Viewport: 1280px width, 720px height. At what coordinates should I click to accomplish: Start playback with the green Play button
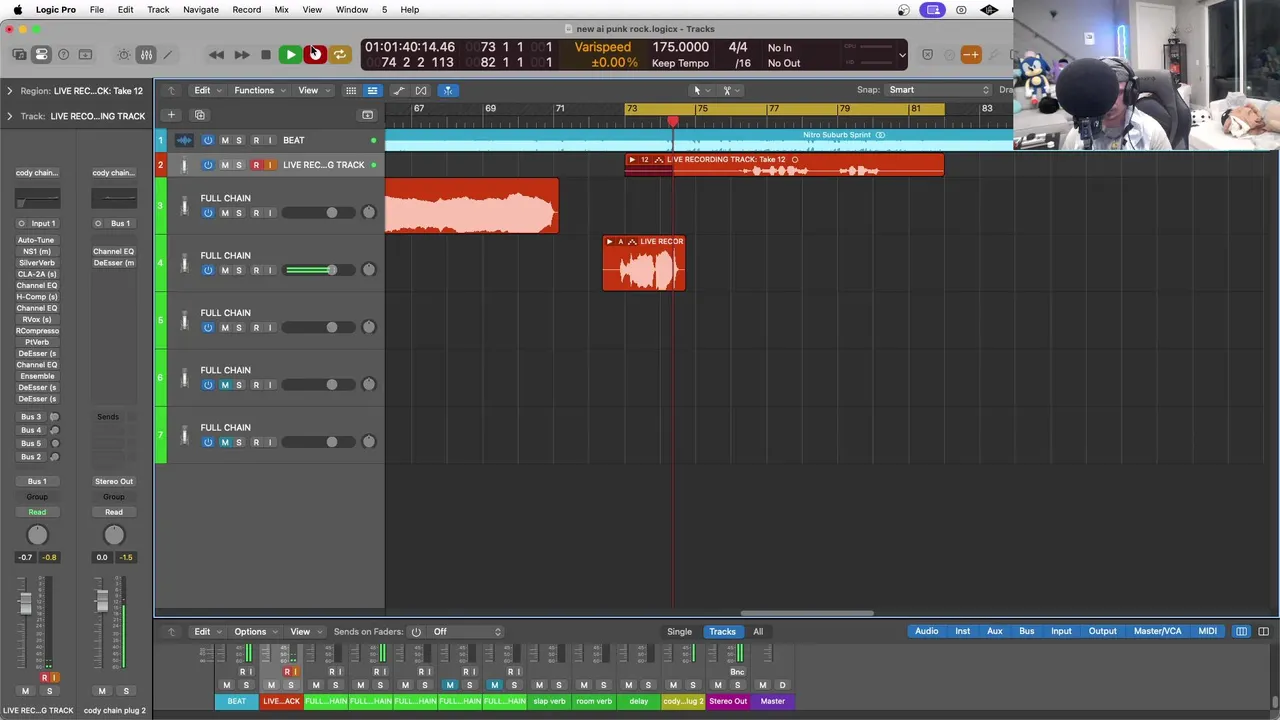(x=290, y=55)
